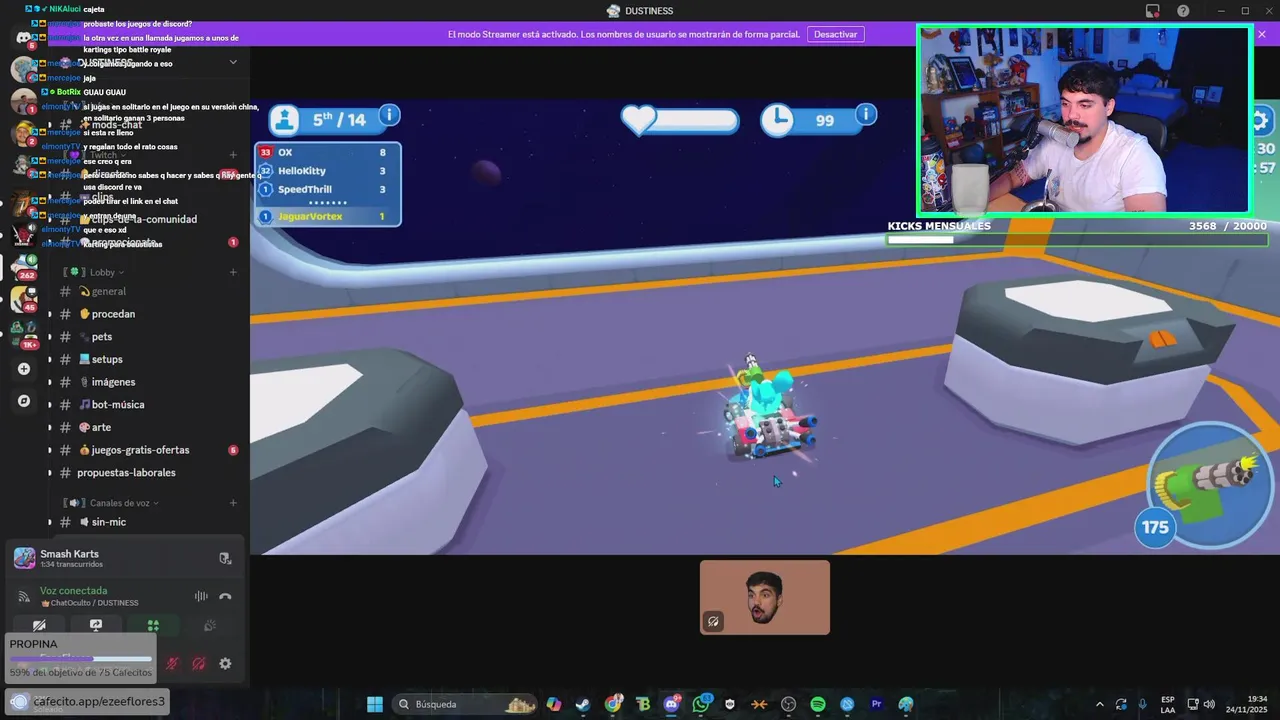Open the Smash Karts activity popout icon

coord(225,558)
